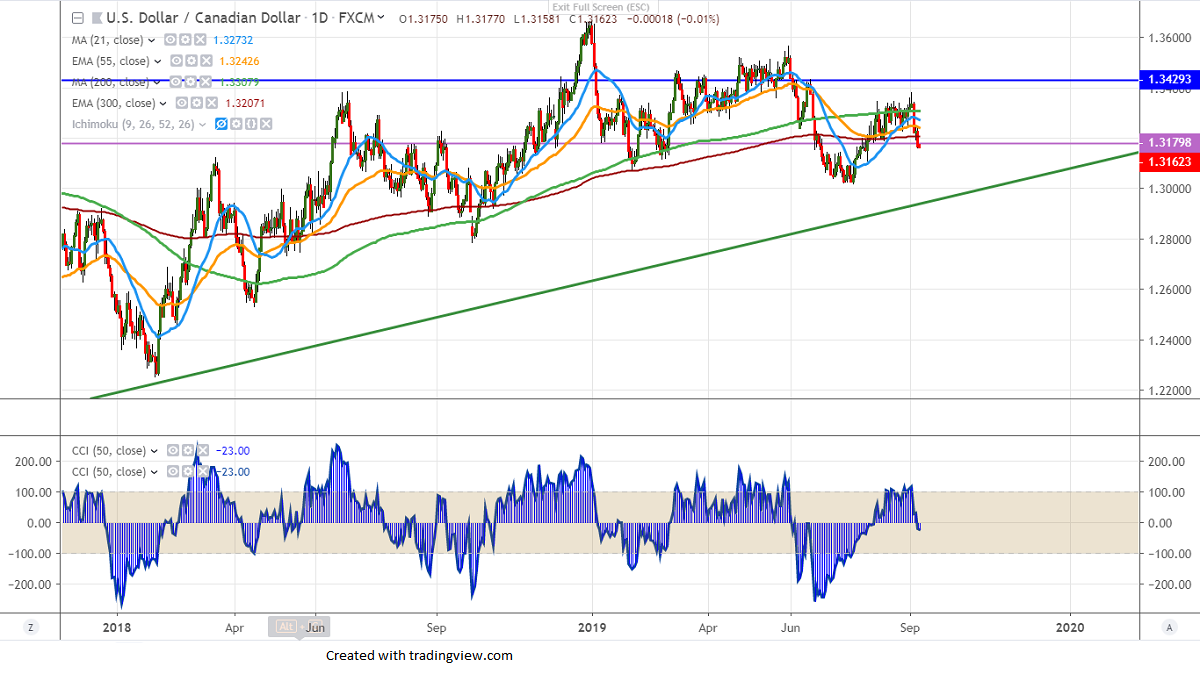
Task: Show the hidden Ichimoku indicator
Action: point(220,124)
